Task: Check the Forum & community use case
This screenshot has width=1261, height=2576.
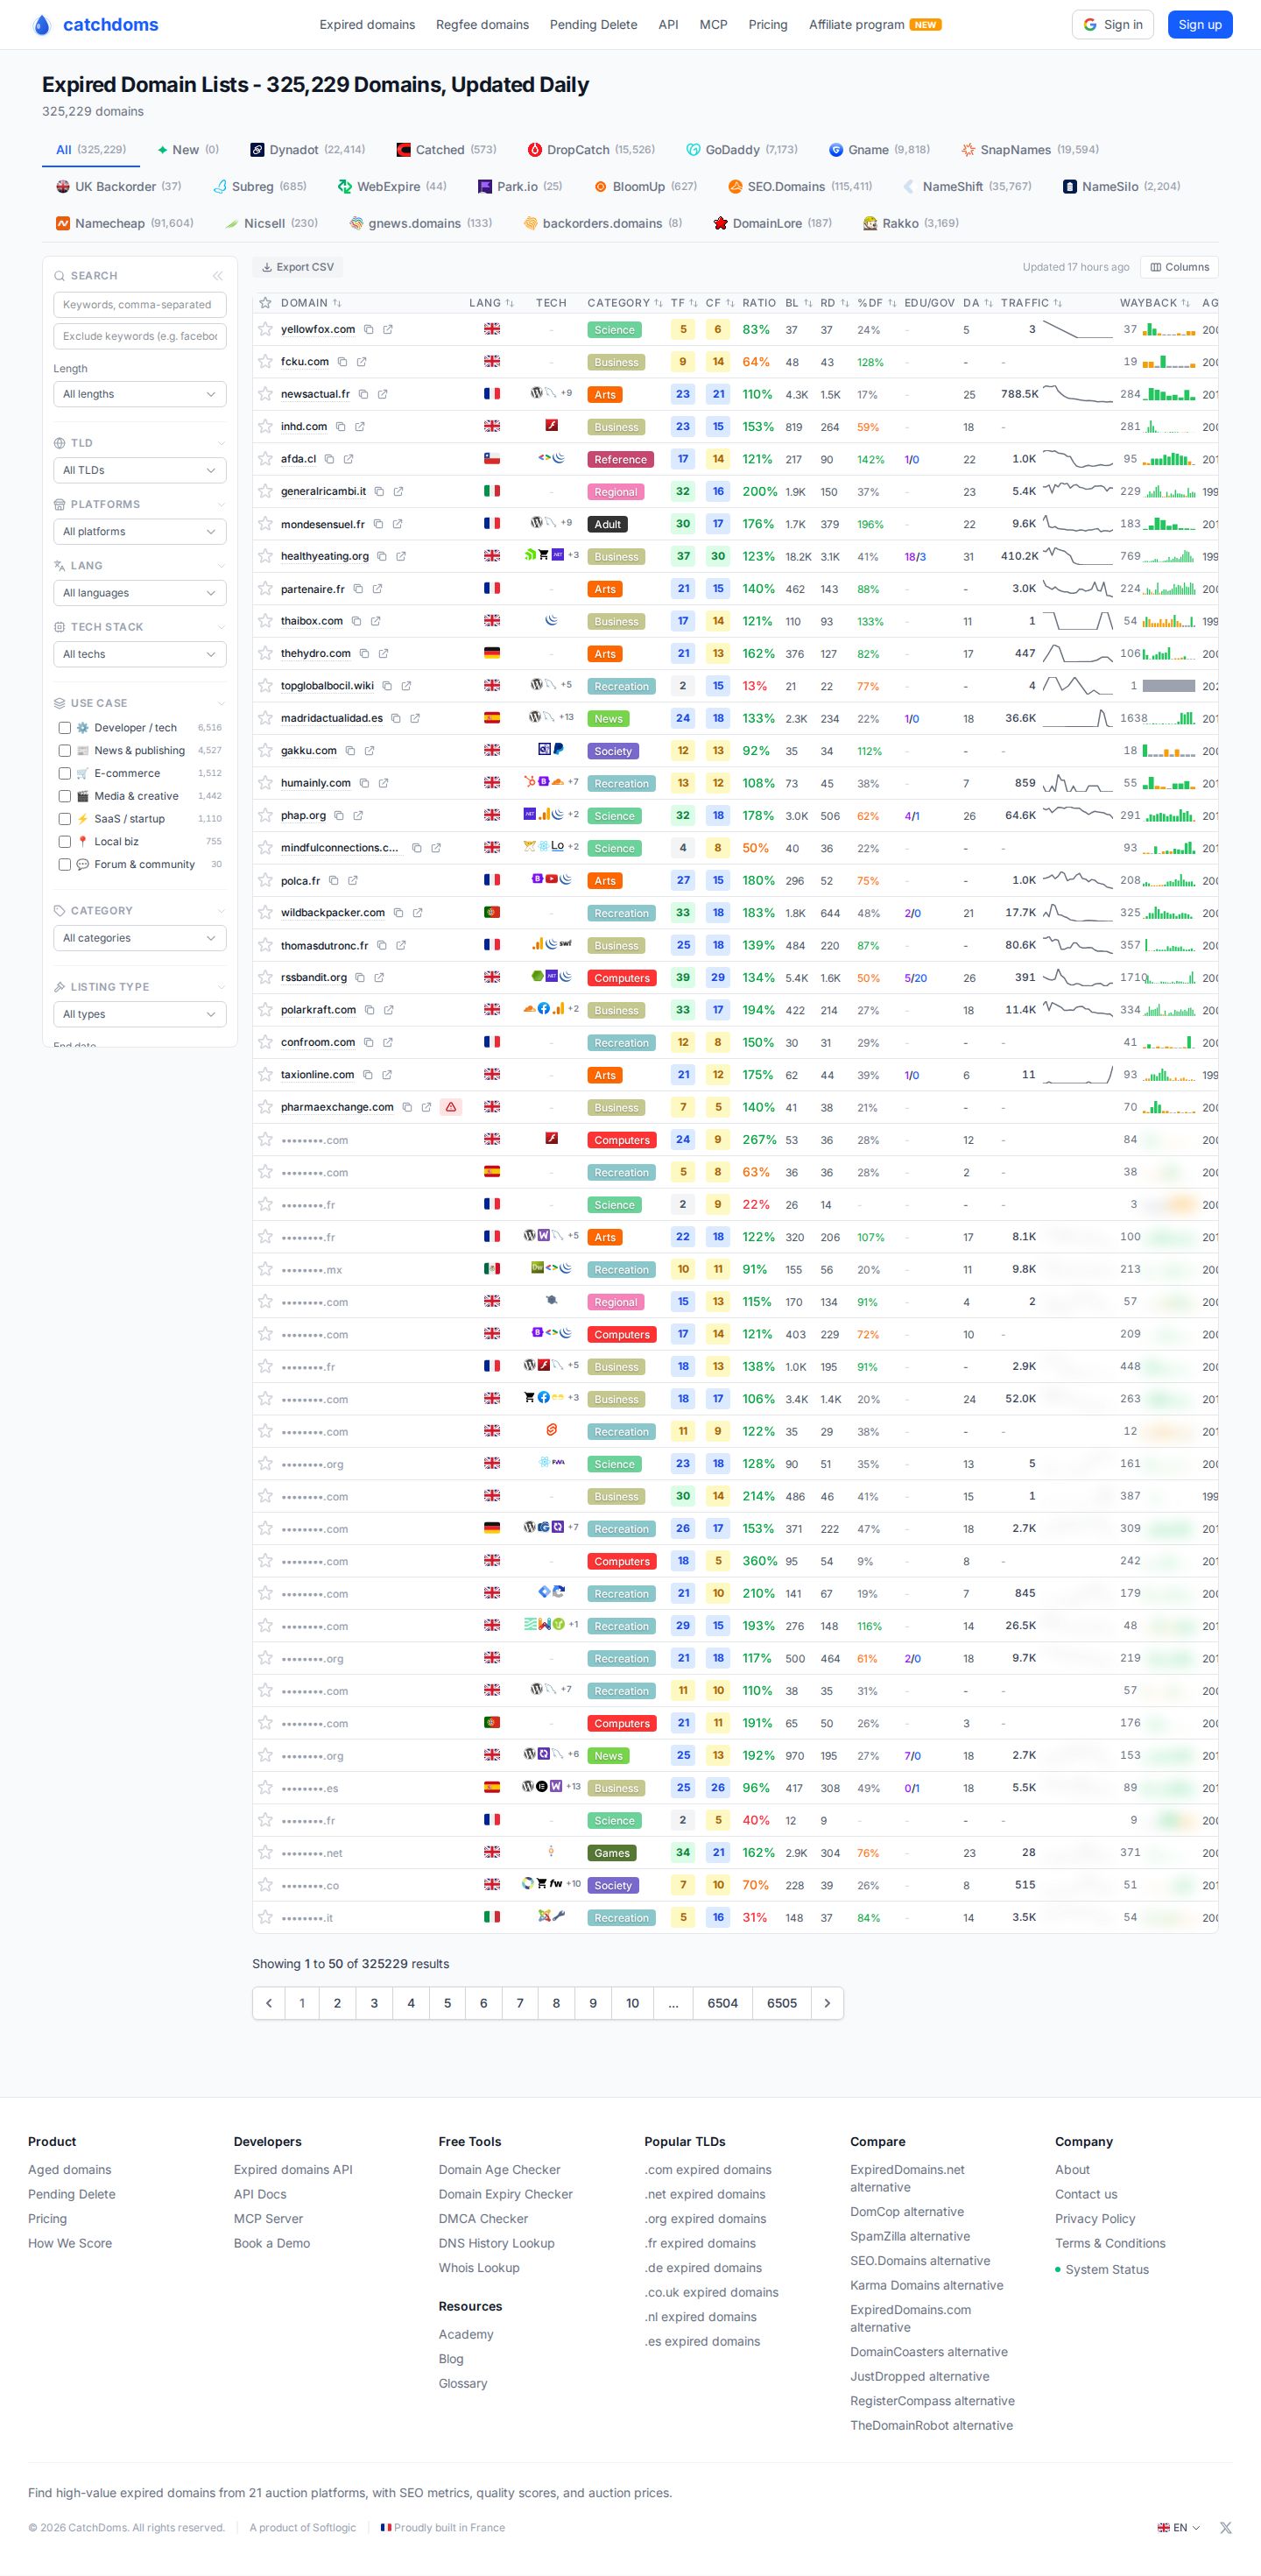Action: coord(64,864)
